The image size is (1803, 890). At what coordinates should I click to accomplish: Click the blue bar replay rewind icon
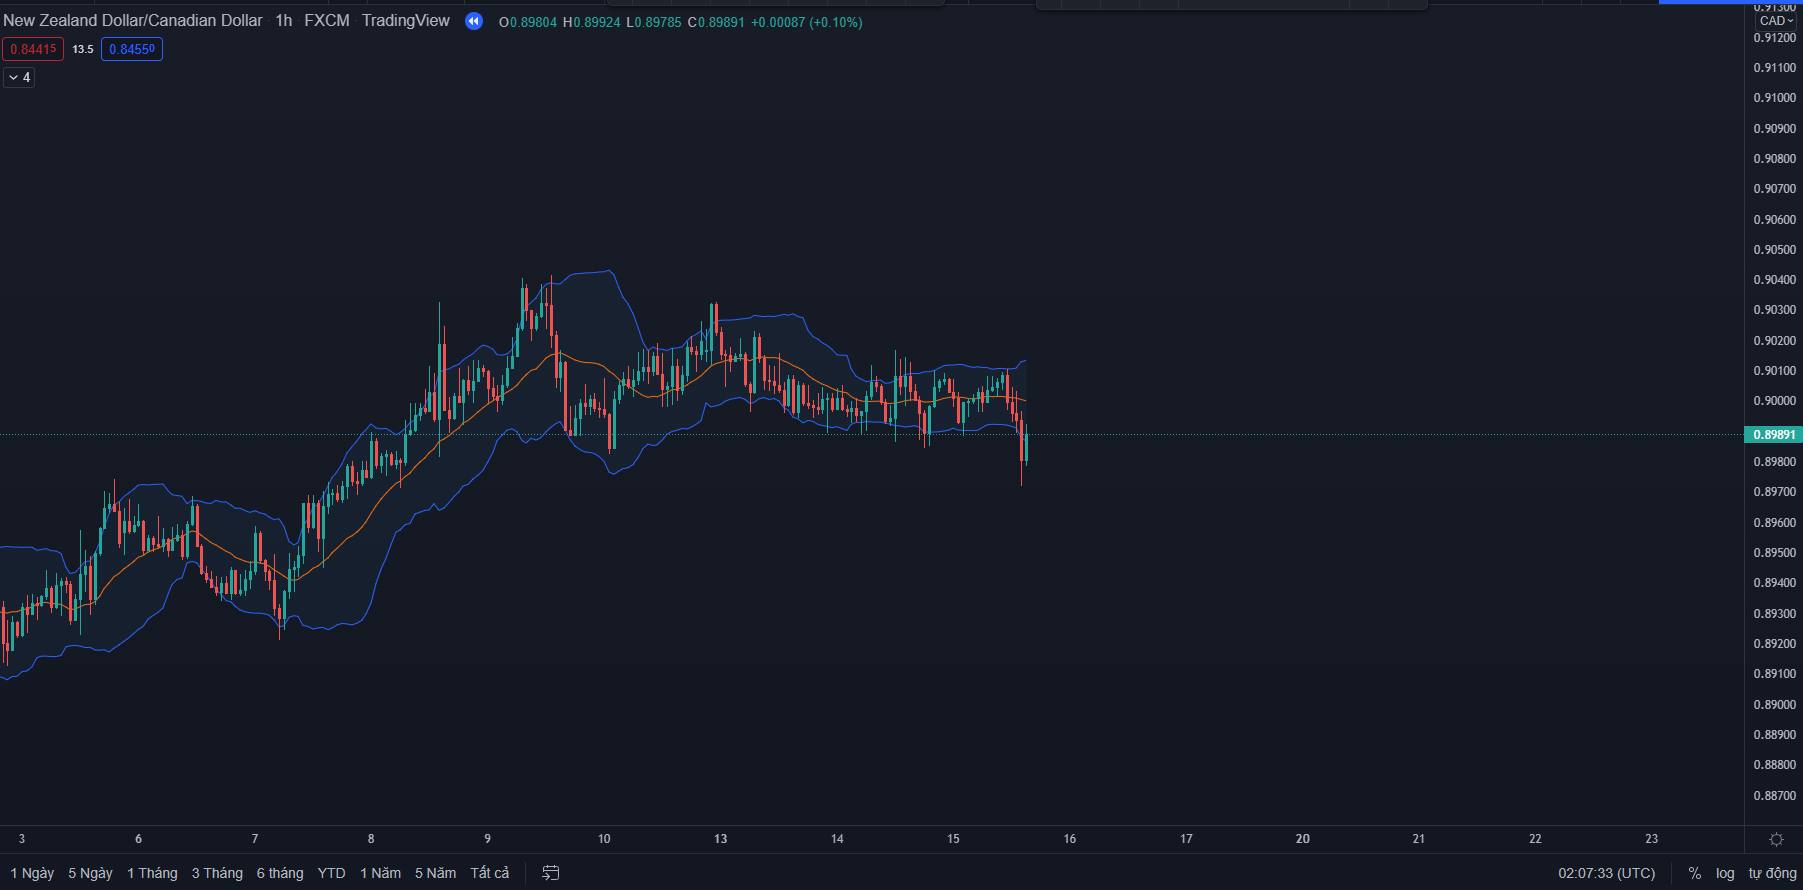[x=474, y=21]
